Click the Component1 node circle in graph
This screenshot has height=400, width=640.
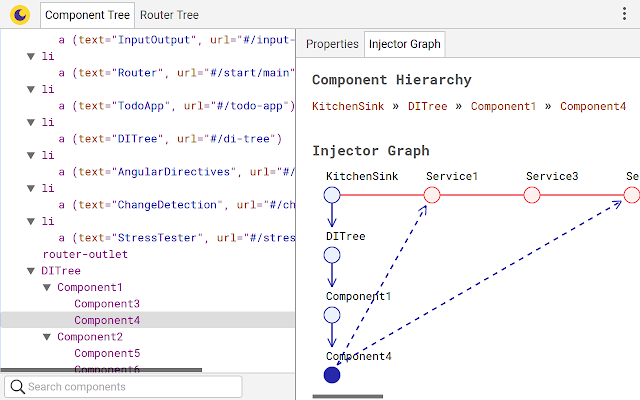click(332, 315)
